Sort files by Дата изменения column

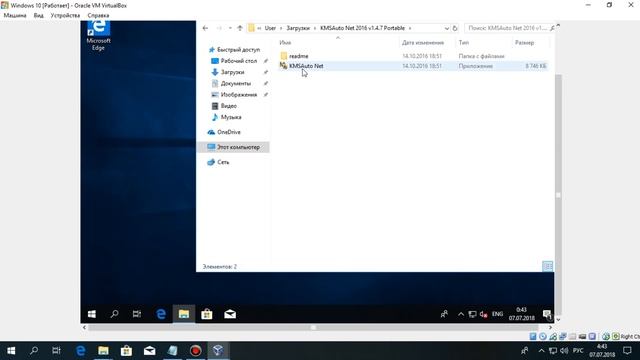click(x=423, y=42)
